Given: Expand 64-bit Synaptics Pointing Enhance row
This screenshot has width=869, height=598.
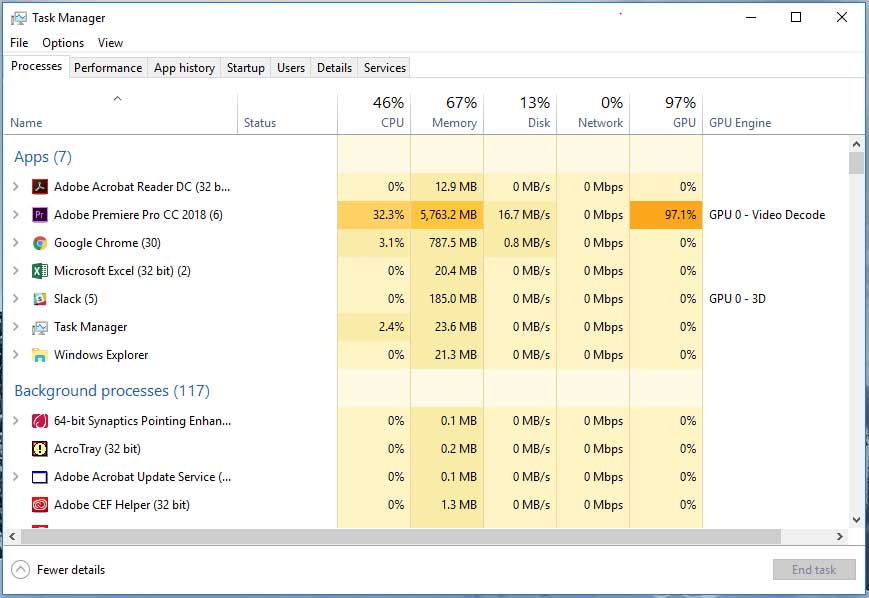Looking at the screenshot, I should (16, 421).
